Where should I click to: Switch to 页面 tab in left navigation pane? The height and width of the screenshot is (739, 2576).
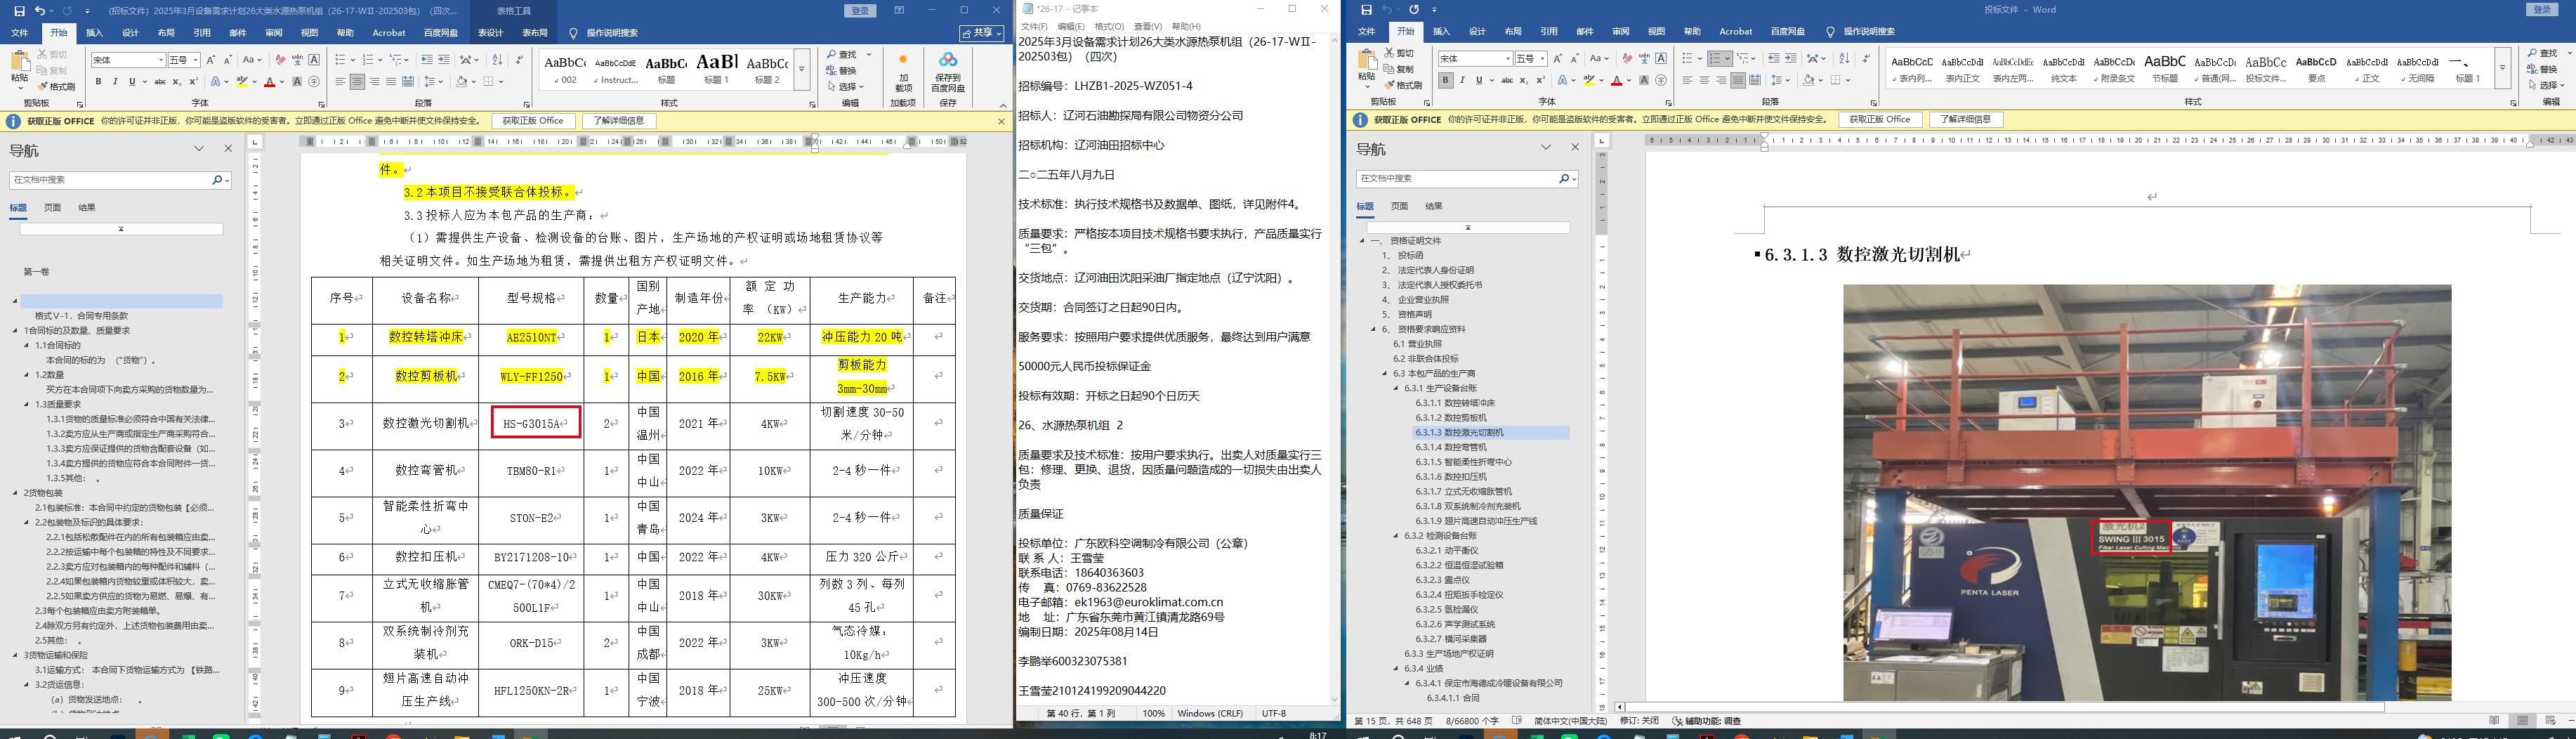click(x=53, y=208)
